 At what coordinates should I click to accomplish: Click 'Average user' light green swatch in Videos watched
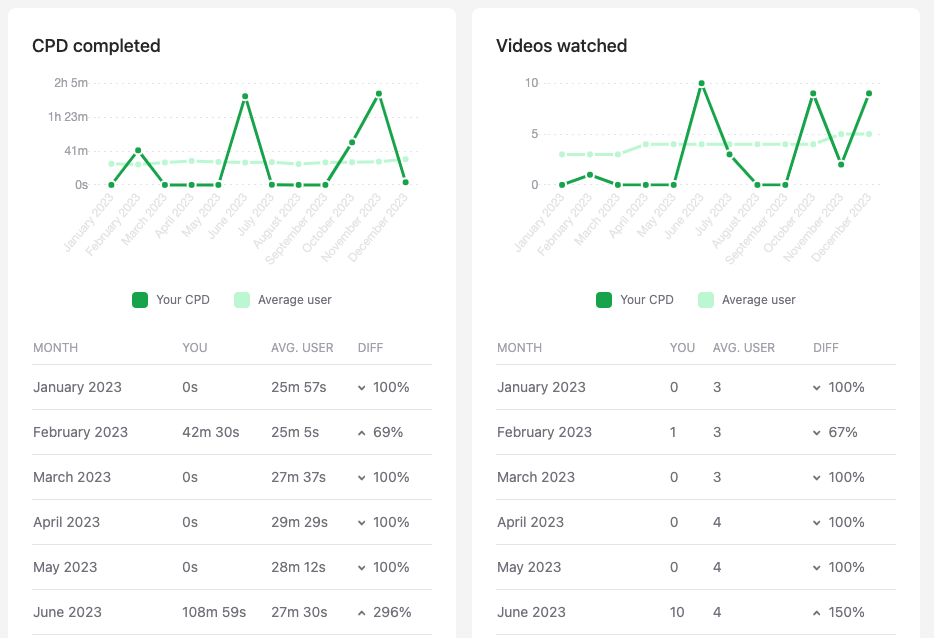tap(706, 300)
